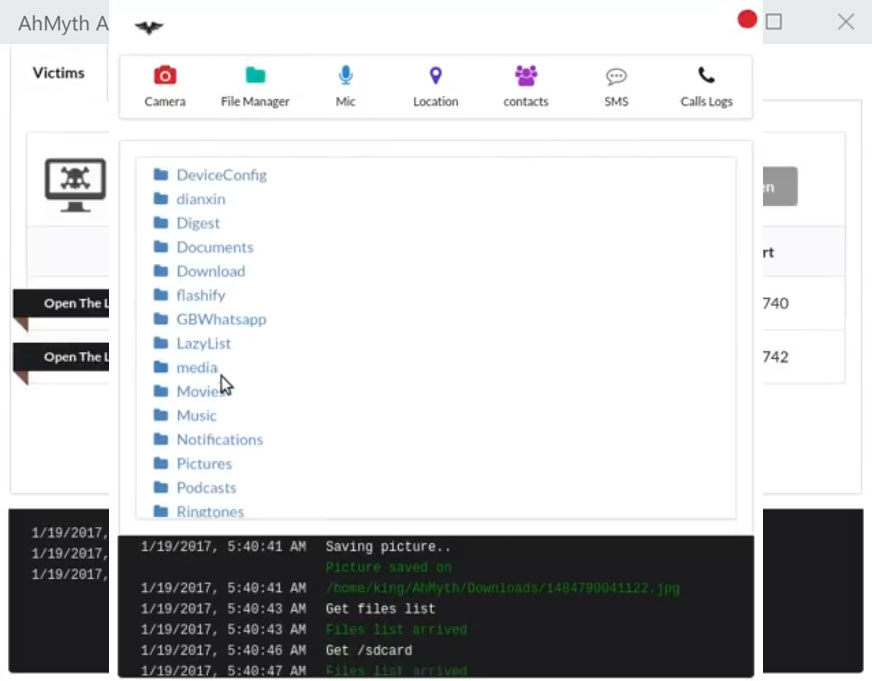Open the dianxin folder link
Screen dimensions: 872x681
point(201,199)
